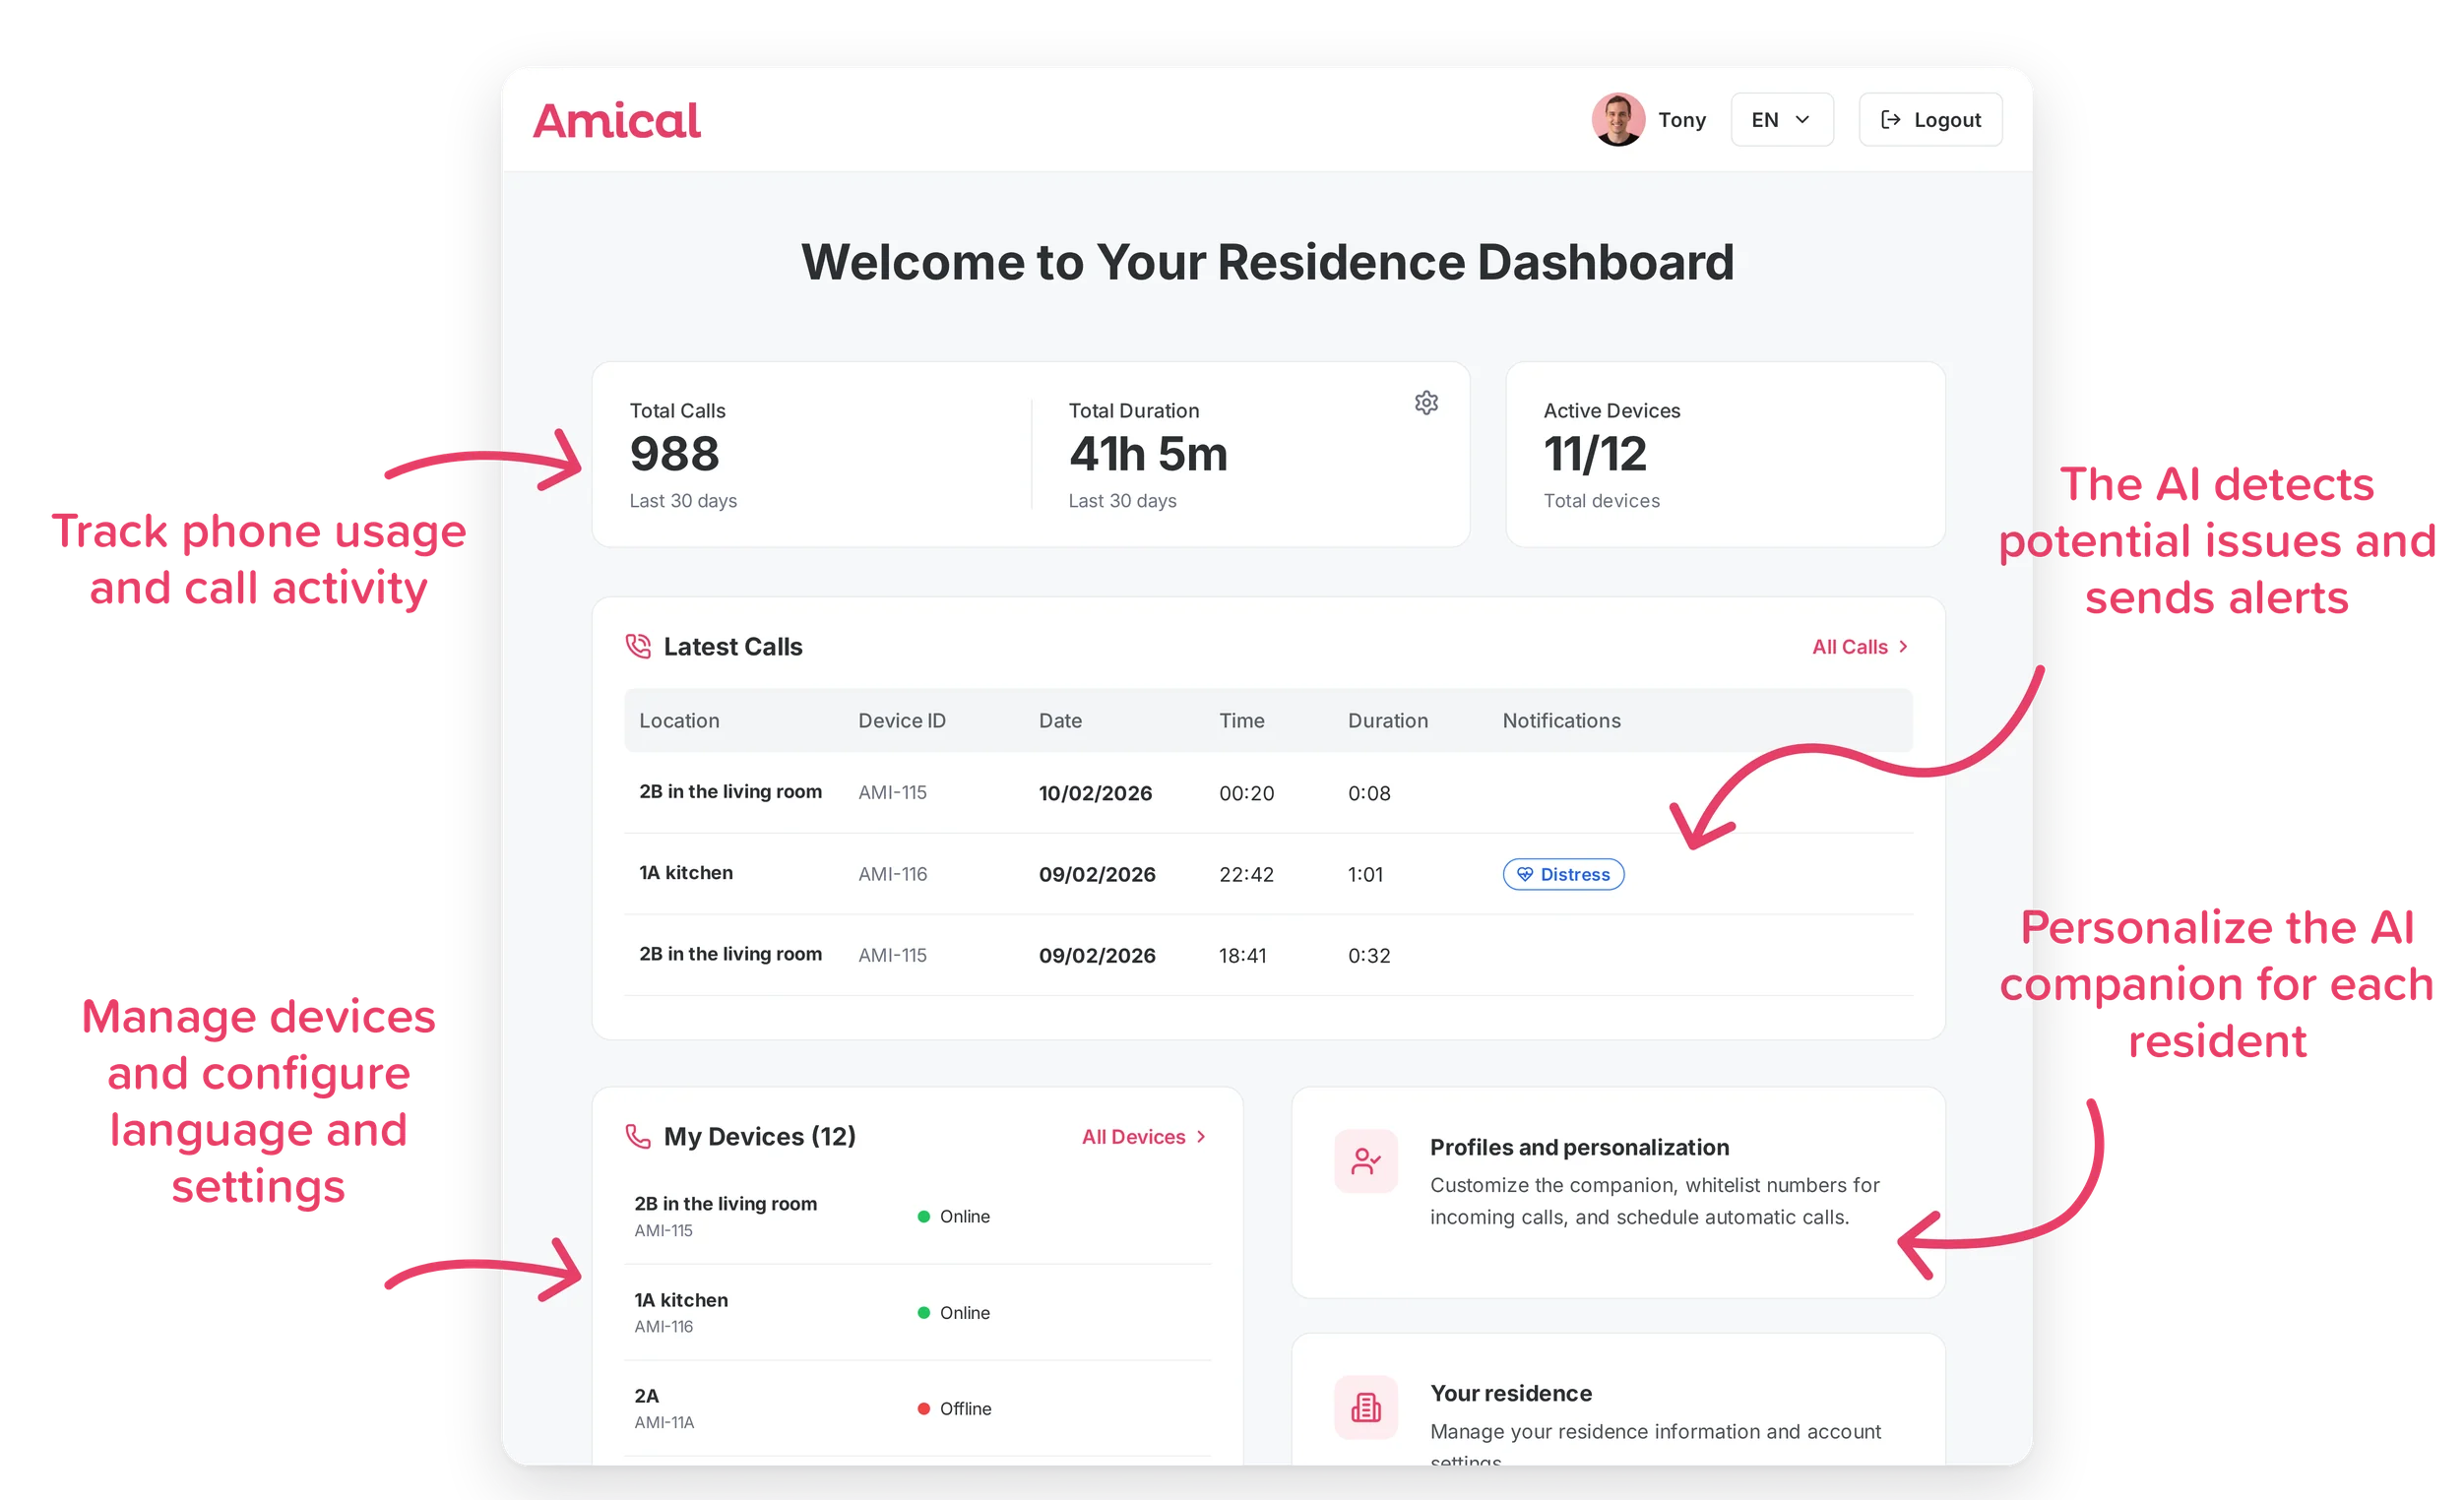The height and width of the screenshot is (1500, 2464).
Task: Click the Logout exit arrow icon
Action: click(1890, 120)
